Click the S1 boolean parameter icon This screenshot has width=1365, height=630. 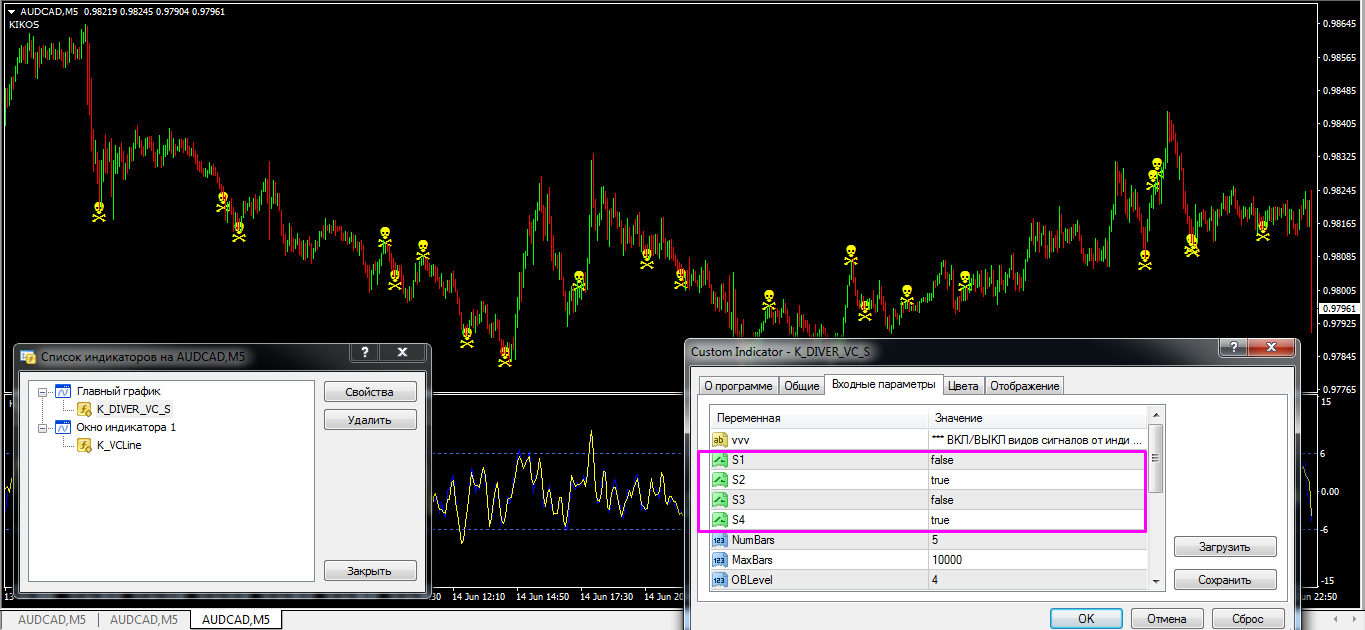click(720, 460)
